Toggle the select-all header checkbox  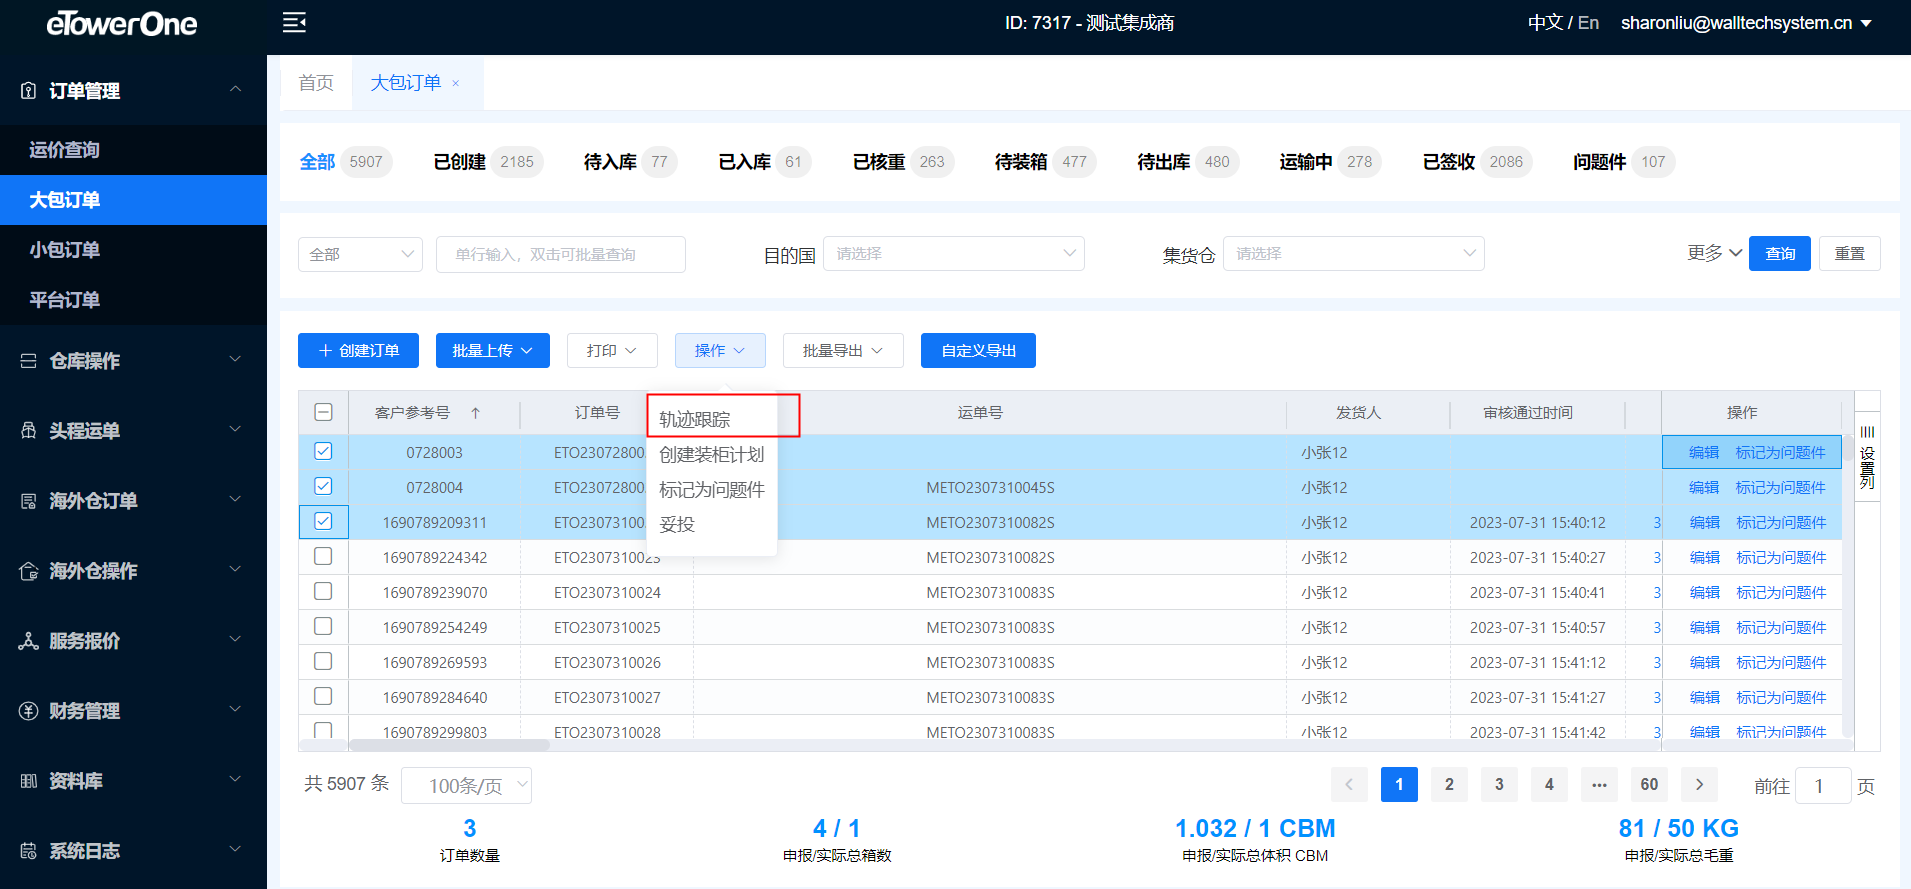[x=323, y=412]
